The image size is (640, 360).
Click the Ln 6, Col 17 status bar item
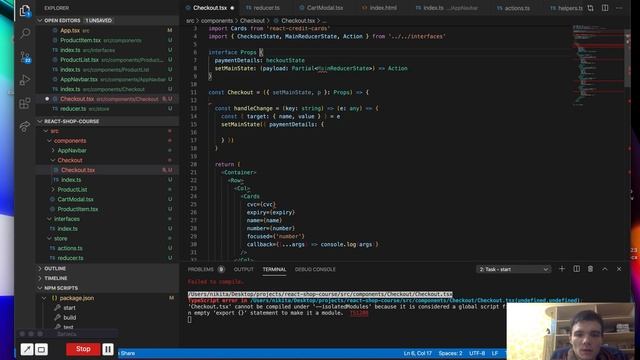418,353
